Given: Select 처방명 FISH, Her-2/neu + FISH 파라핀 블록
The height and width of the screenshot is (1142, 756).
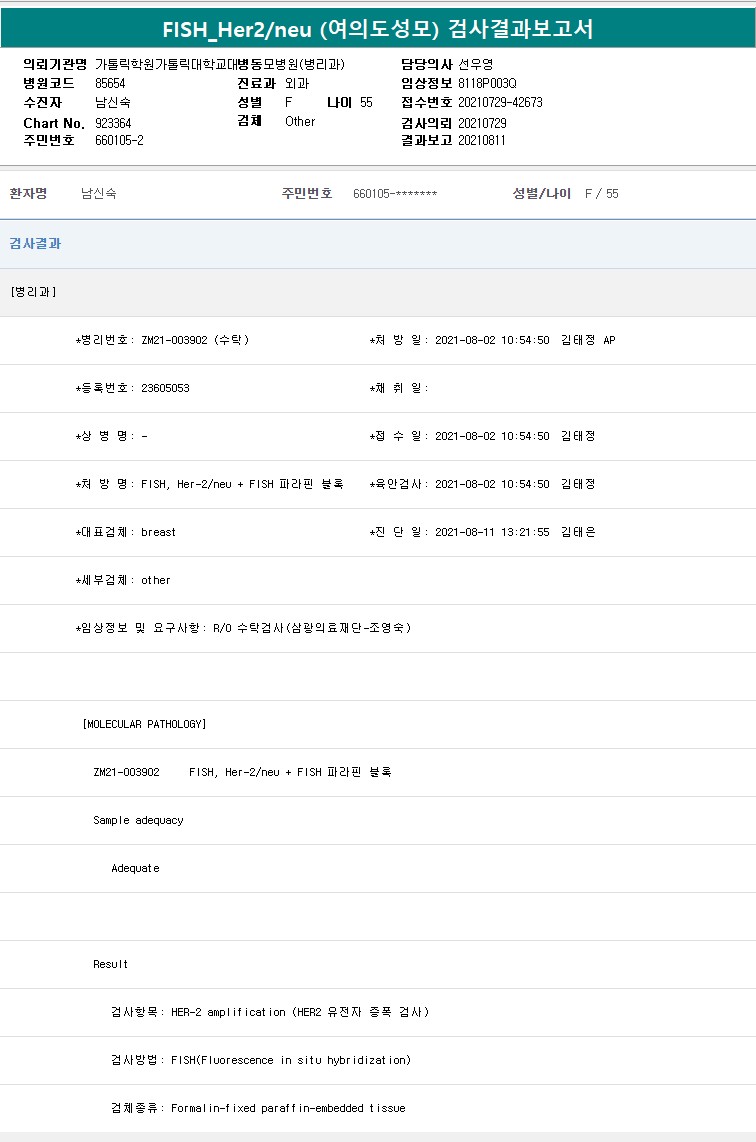Looking at the screenshot, I should pyautogui.click(x=210, y=484).
